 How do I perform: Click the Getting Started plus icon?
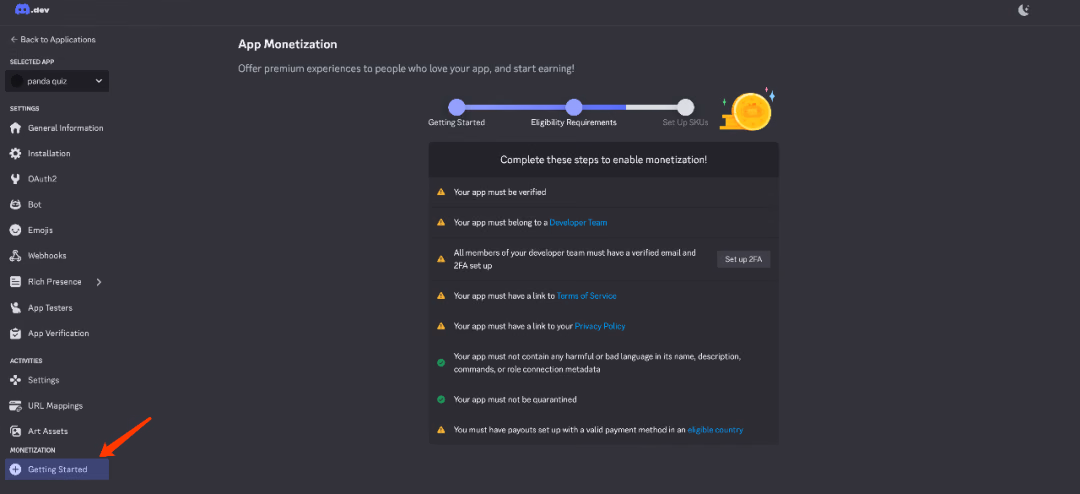coord(15,470)
